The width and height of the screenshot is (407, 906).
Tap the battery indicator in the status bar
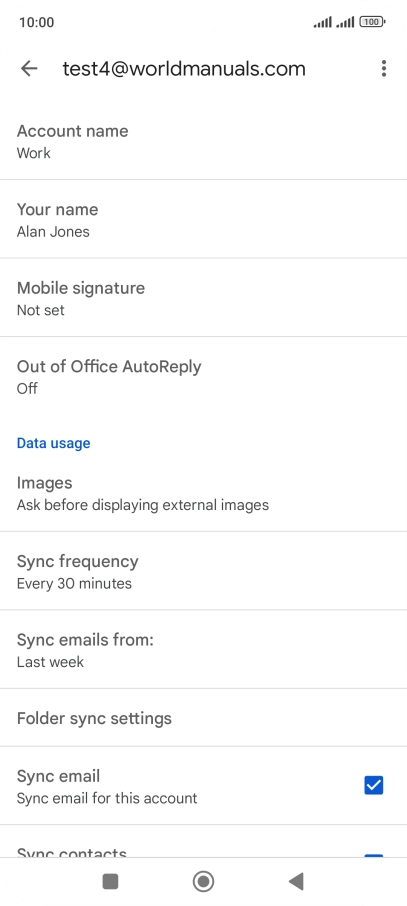[372, 22]
